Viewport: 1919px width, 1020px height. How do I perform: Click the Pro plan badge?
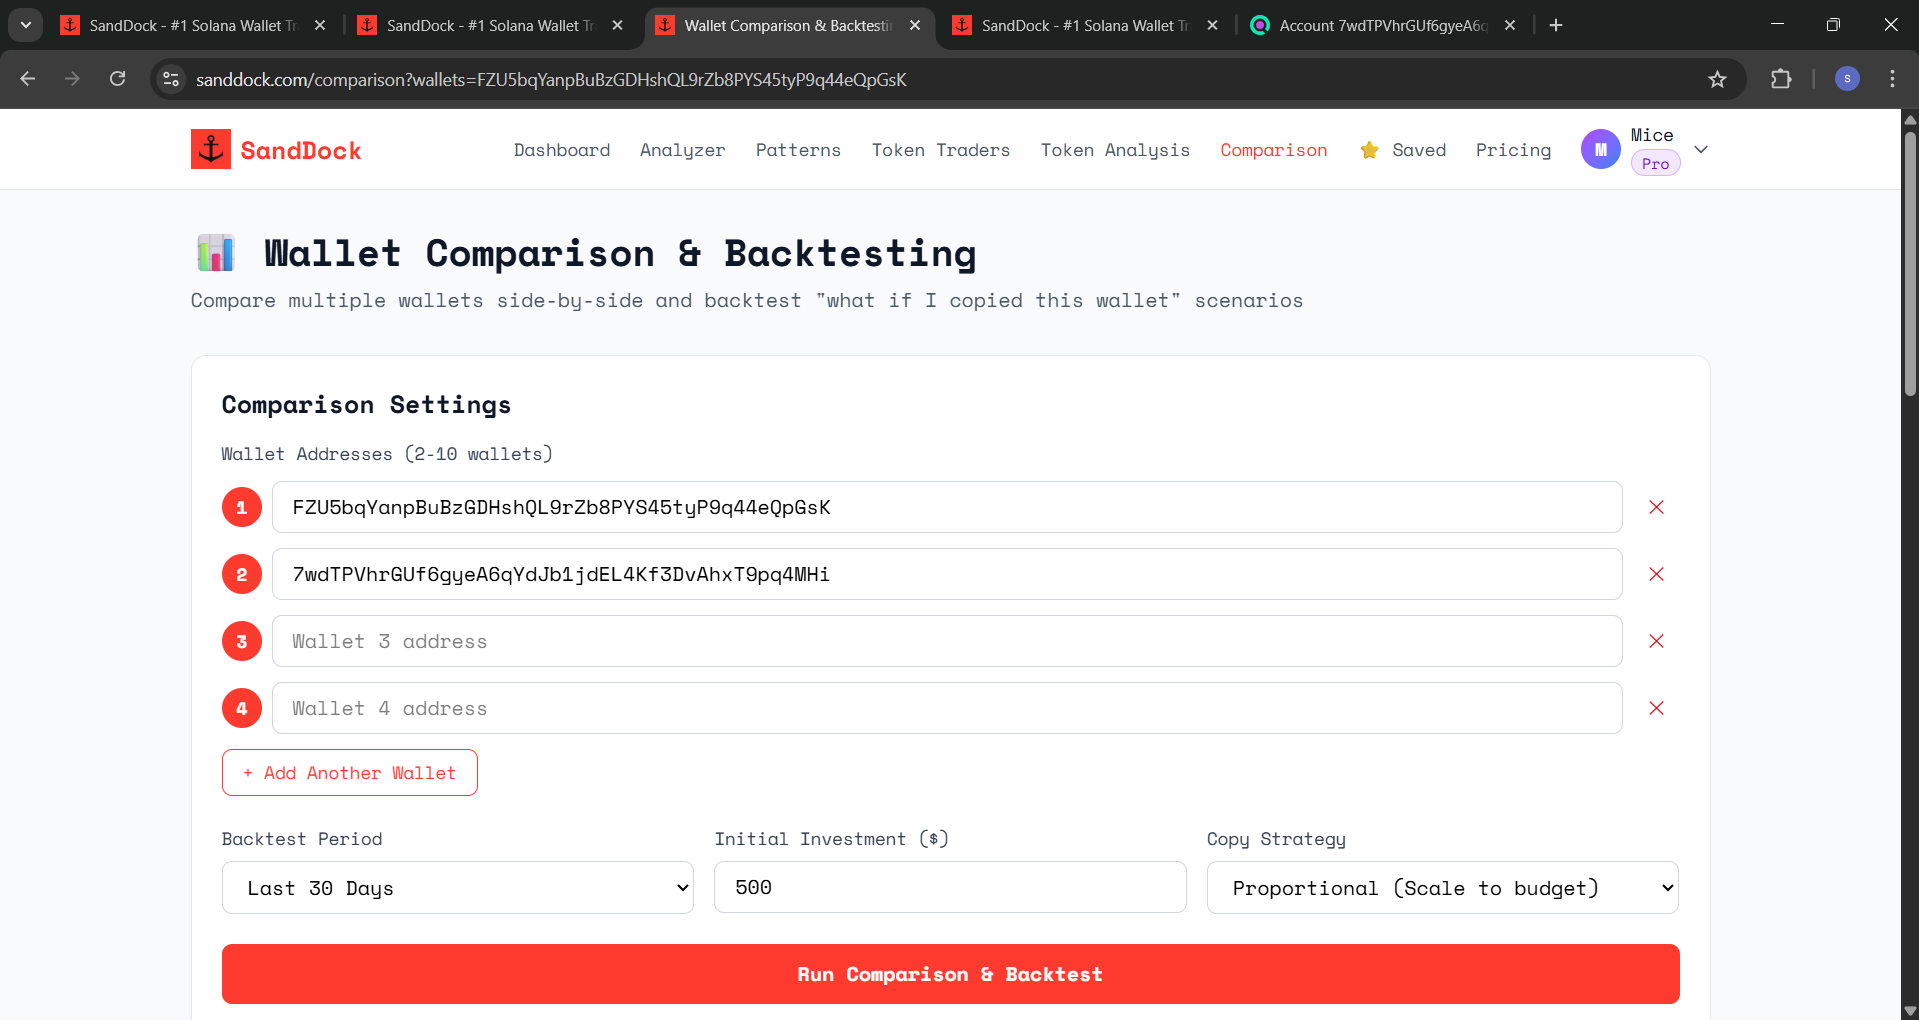(x=1655, y=164)
